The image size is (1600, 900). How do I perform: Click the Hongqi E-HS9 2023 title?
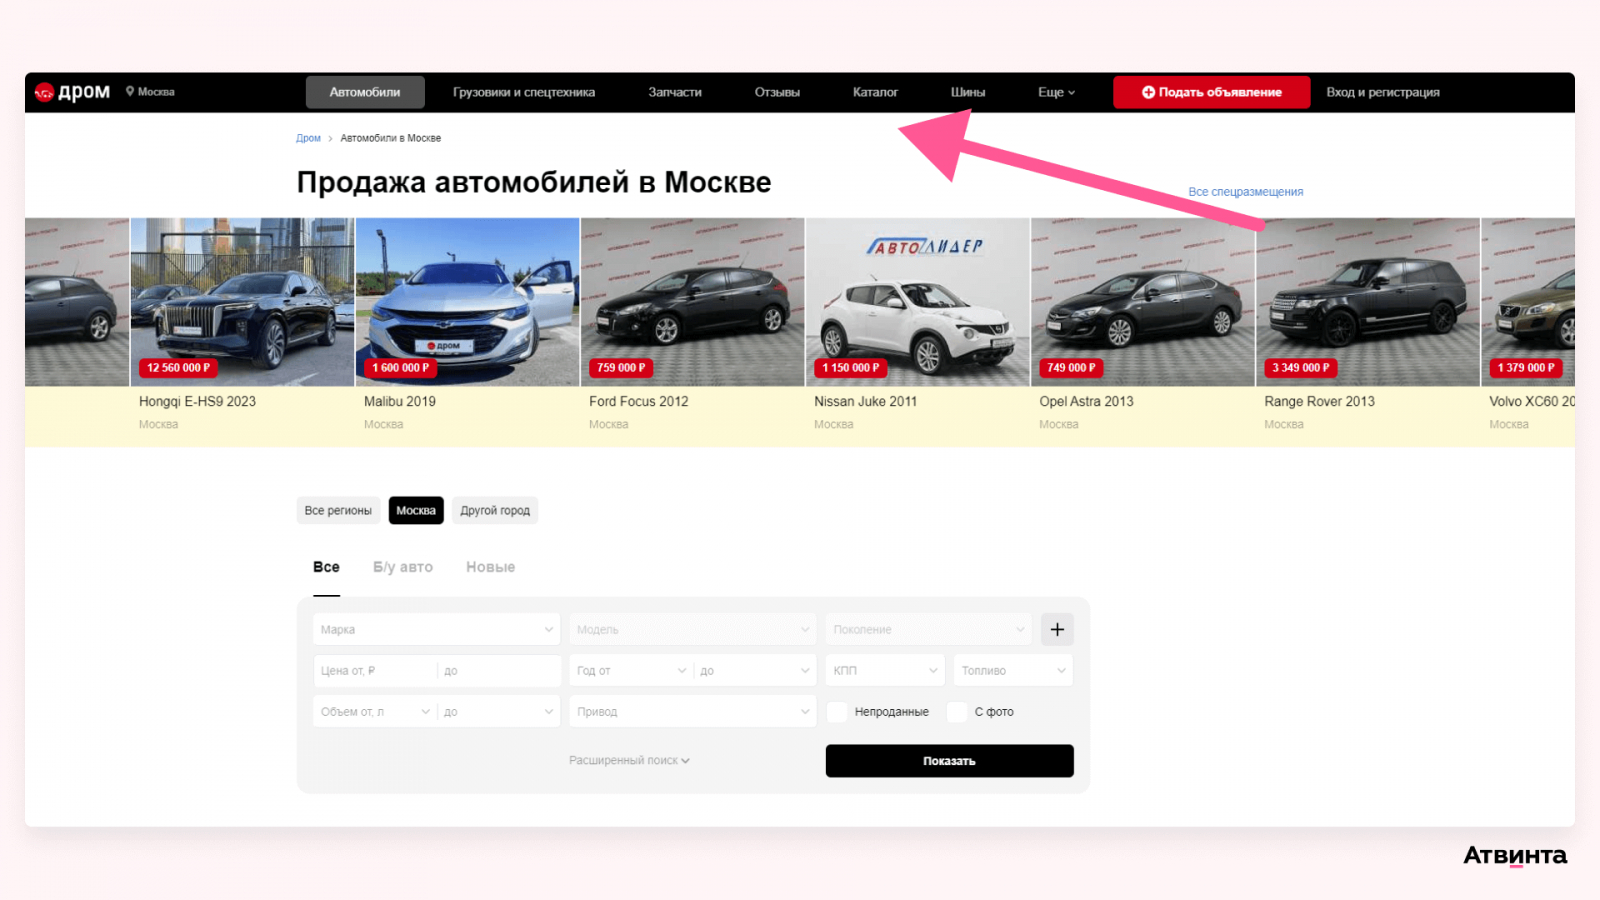(197, 402)
